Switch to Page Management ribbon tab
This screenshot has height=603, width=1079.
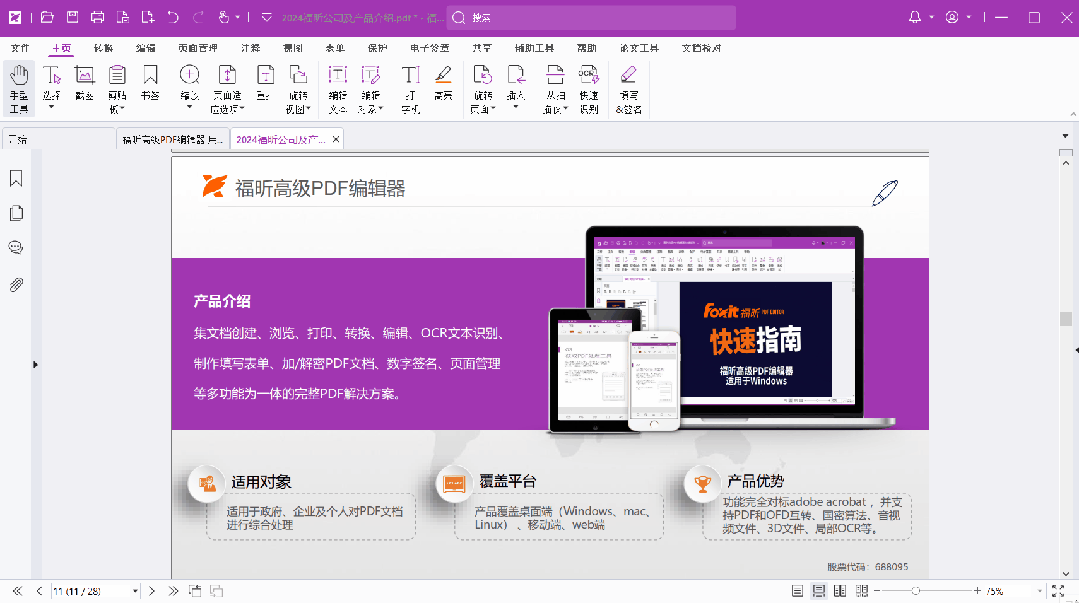pos(197,48)
